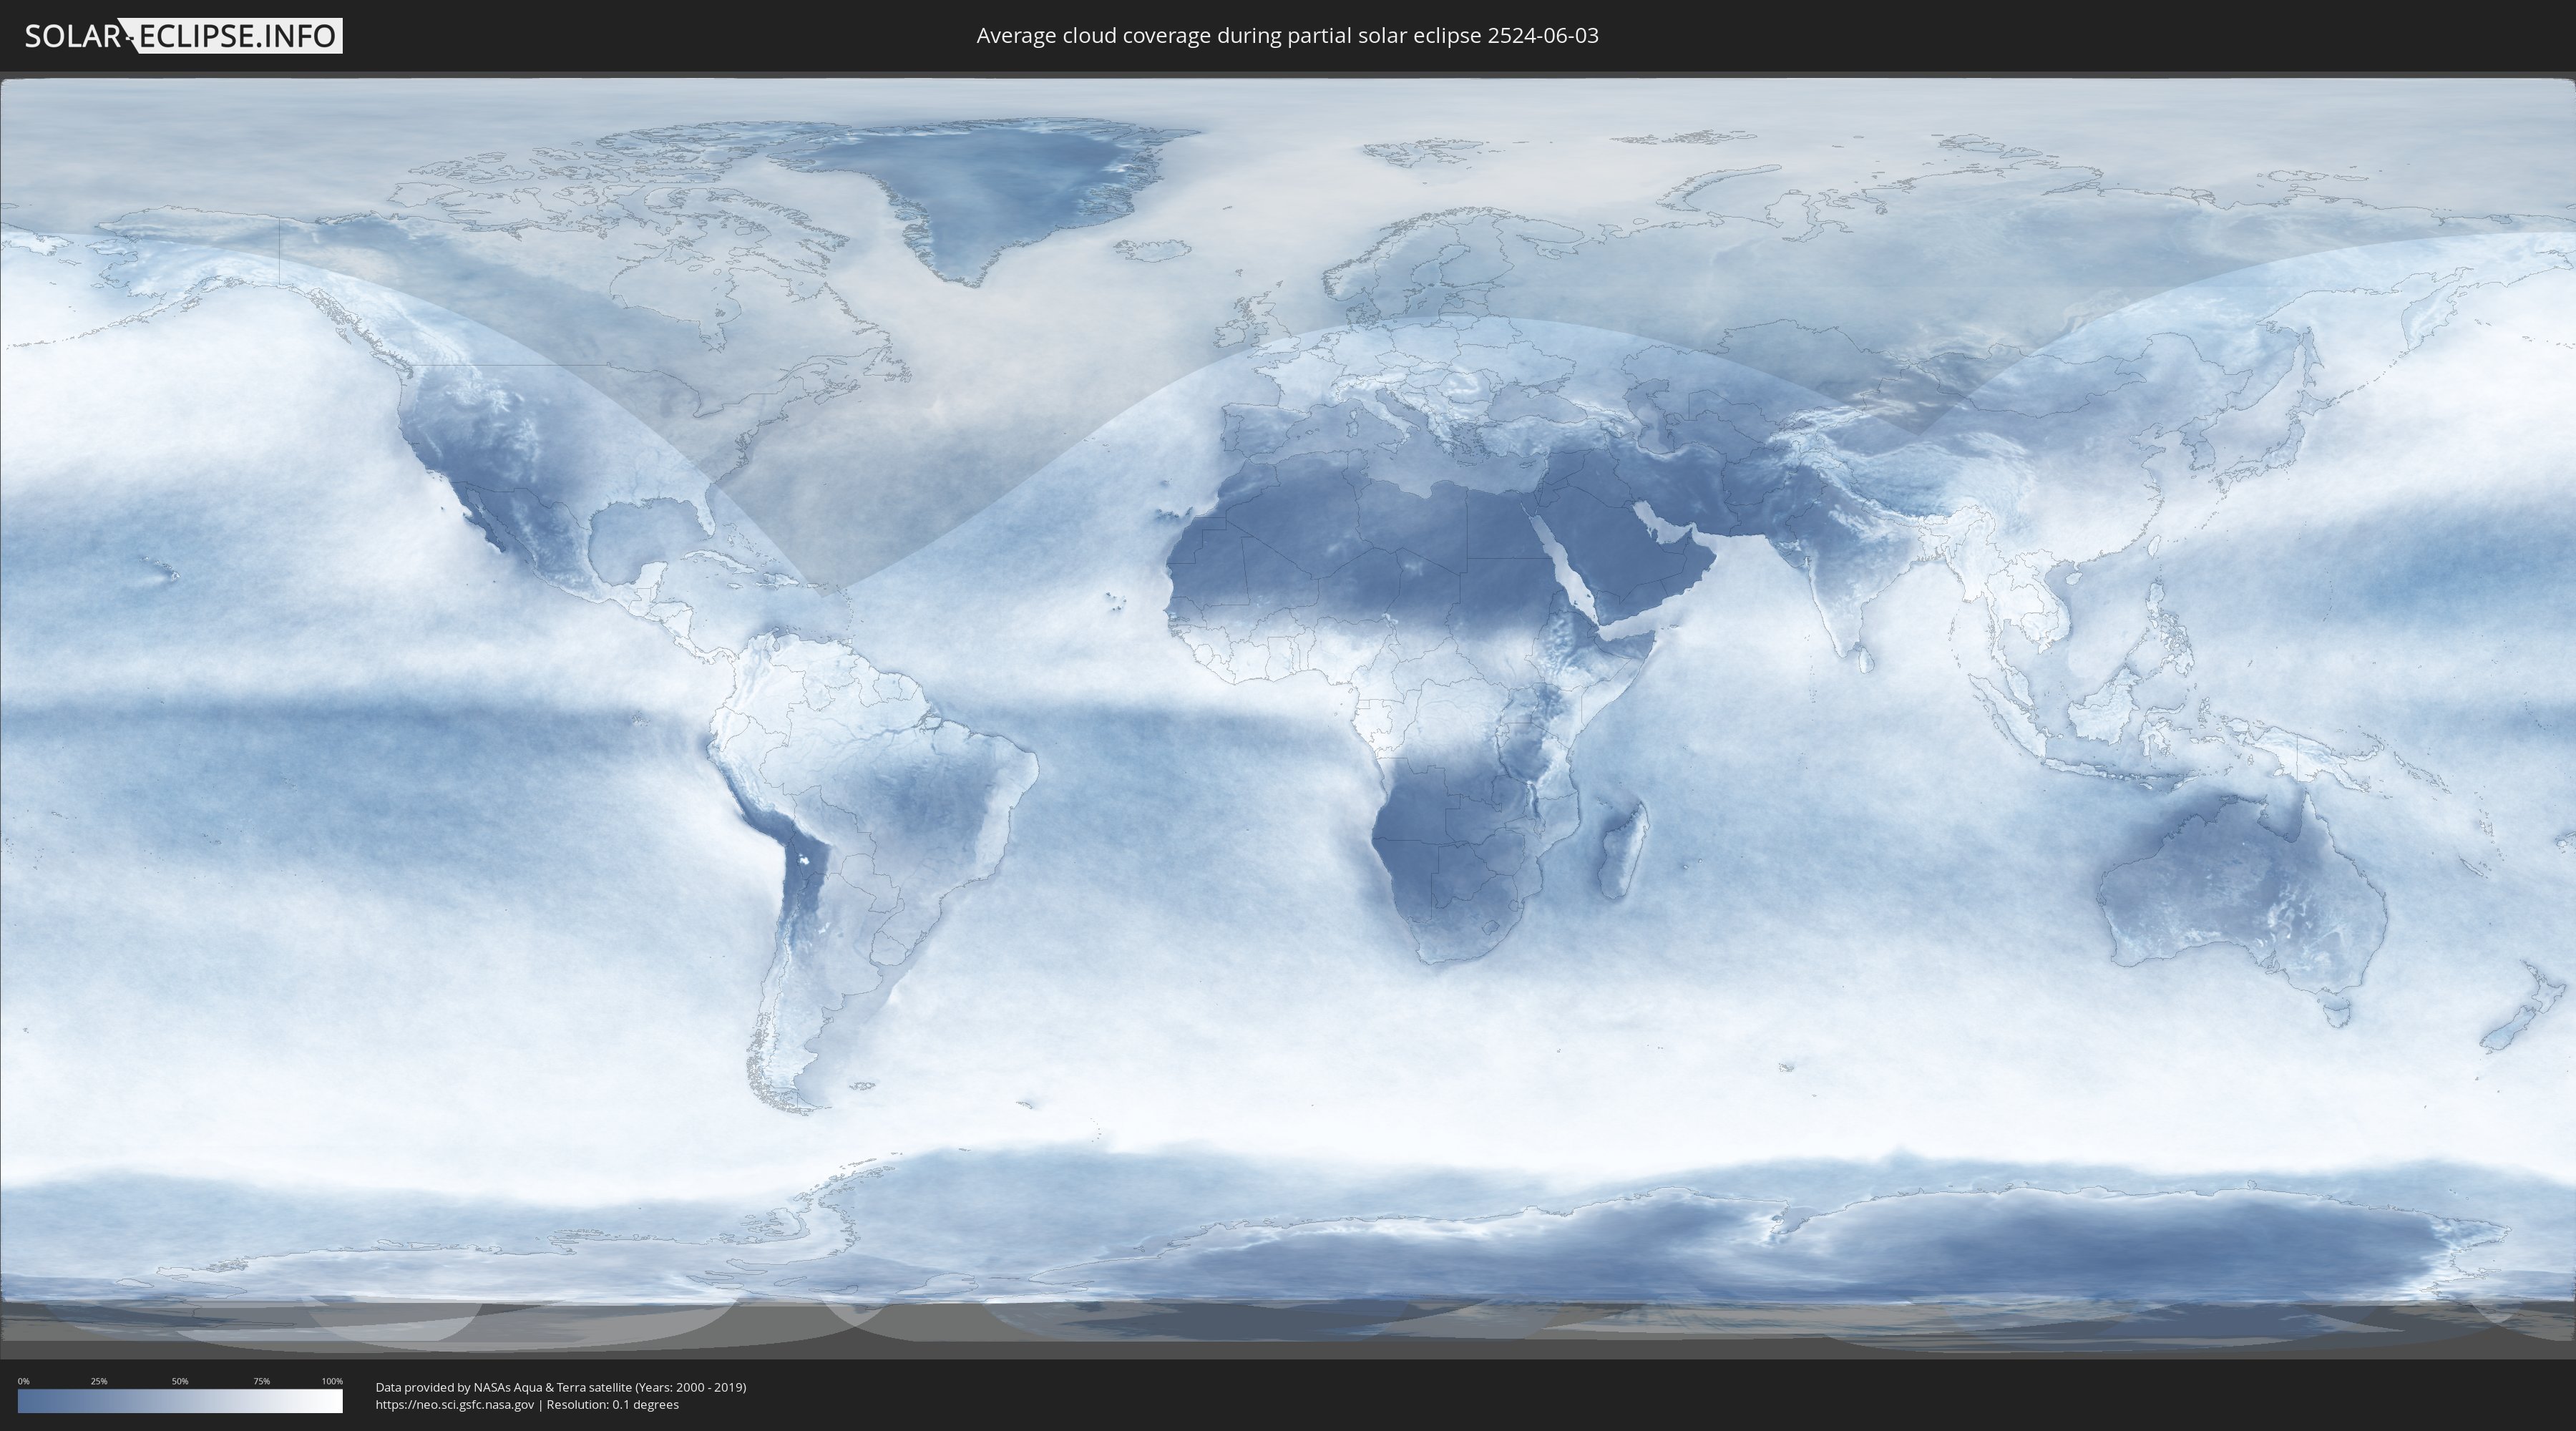Click the 75% legend label

click(x=261, y=1381)
